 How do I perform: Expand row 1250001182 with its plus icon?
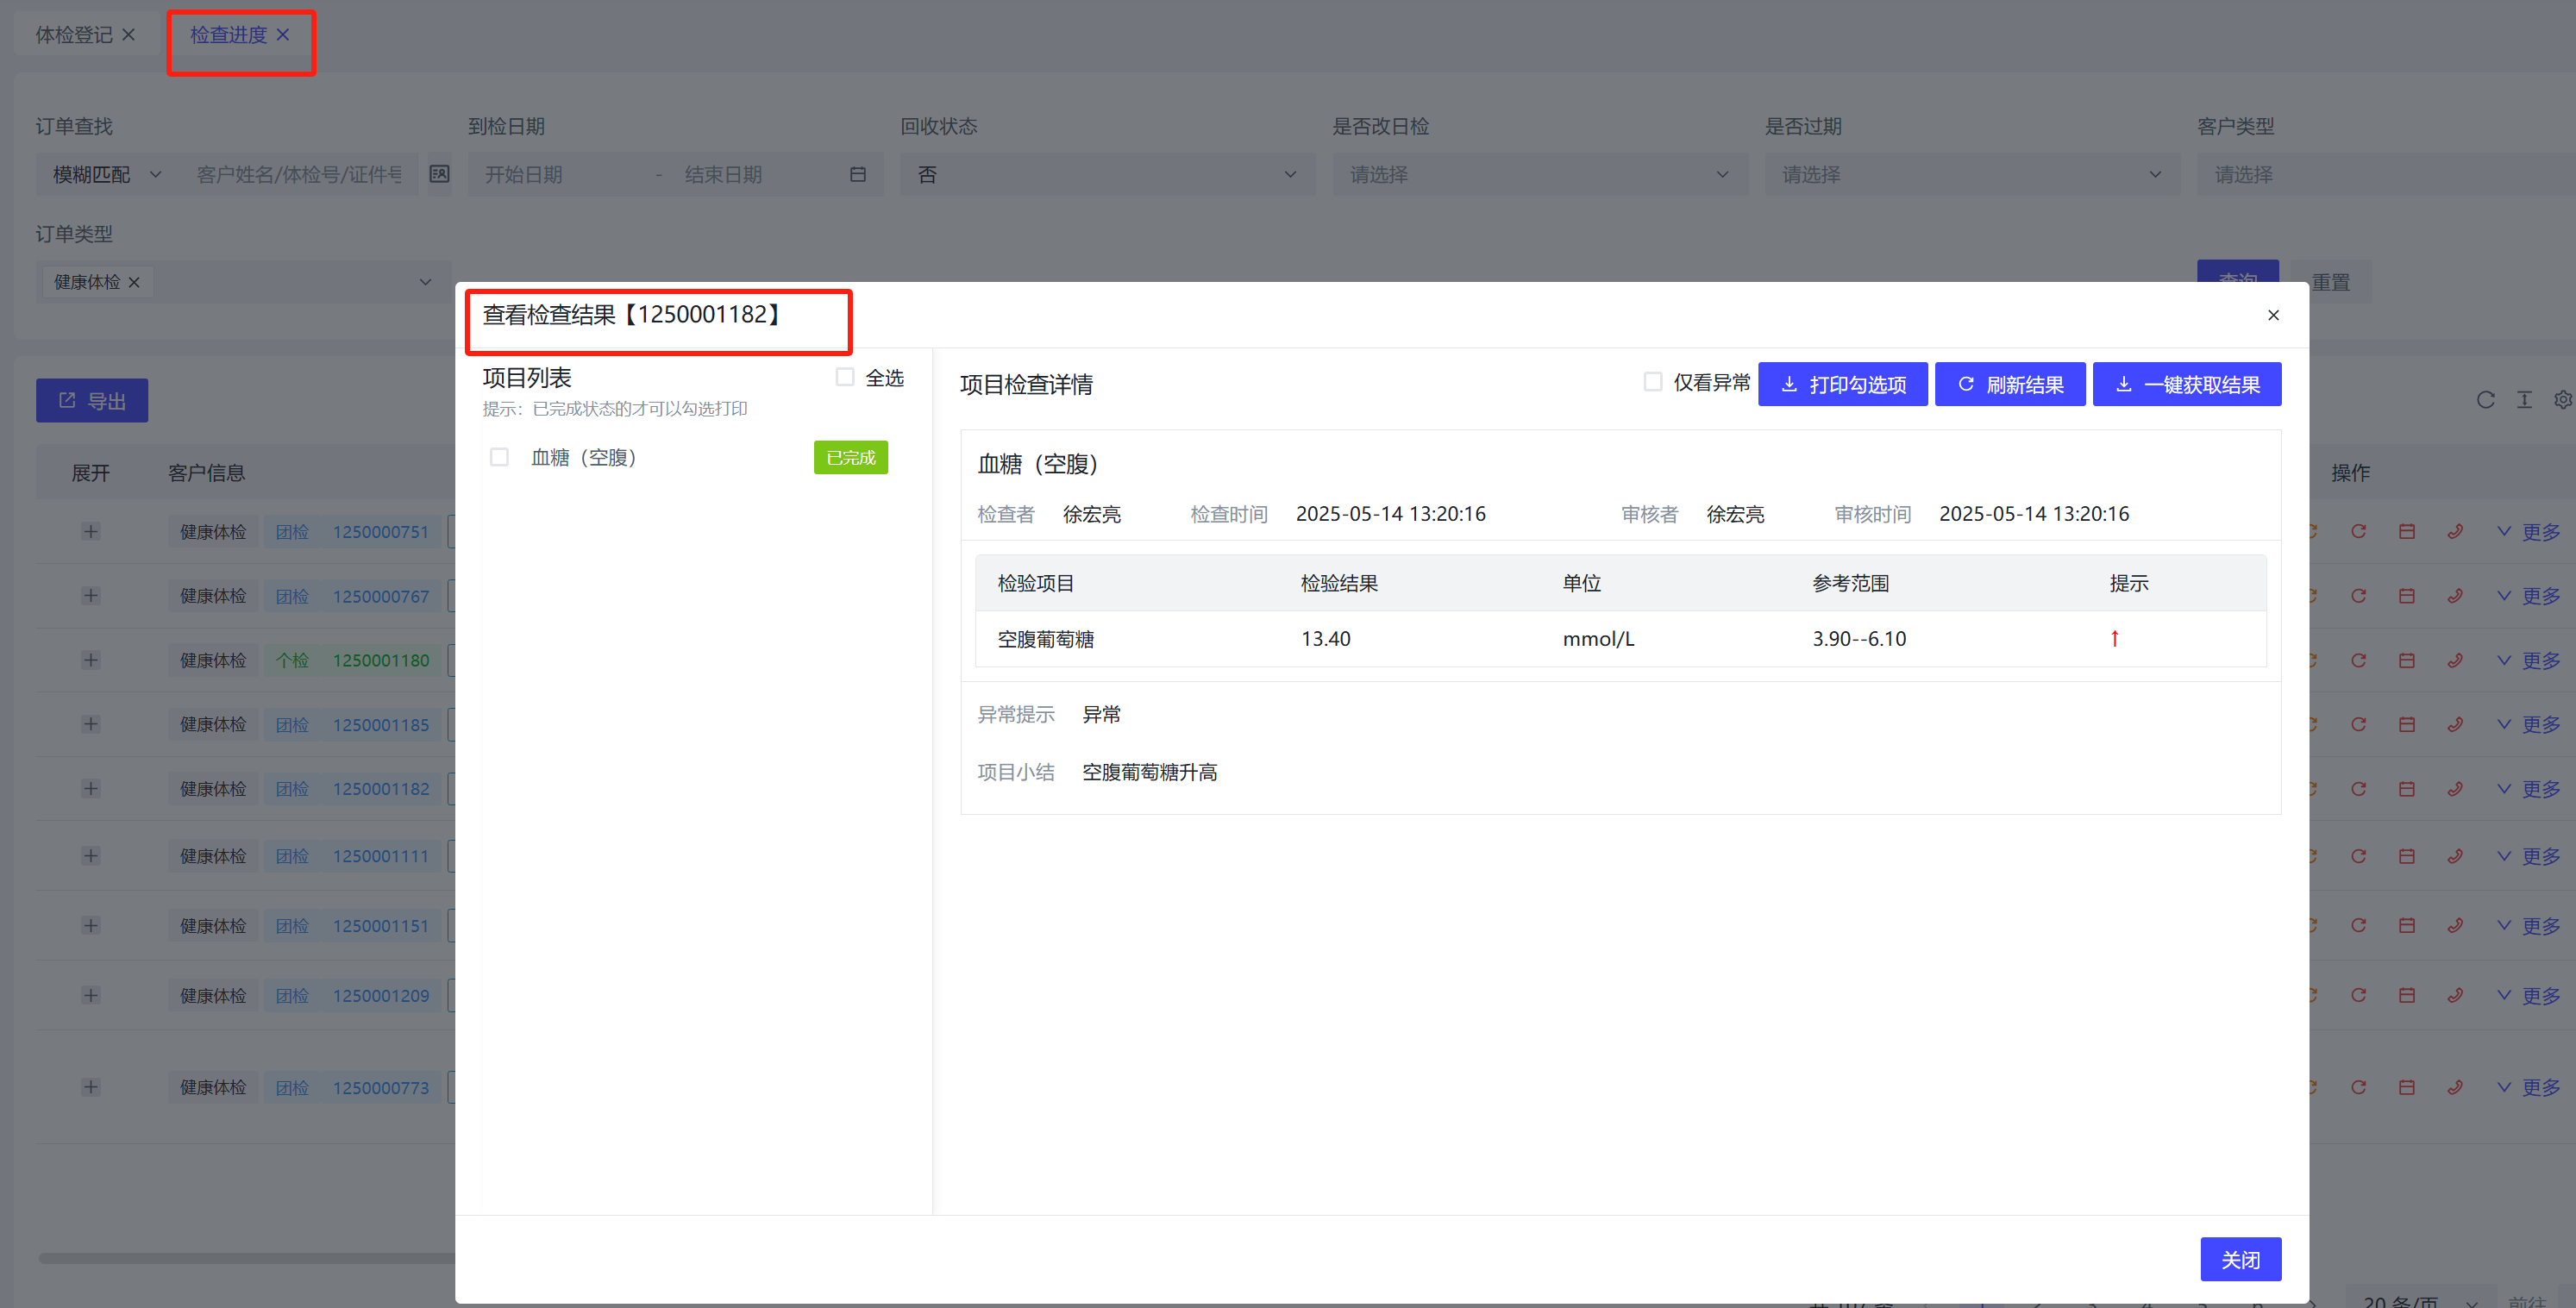coord(91,789)
